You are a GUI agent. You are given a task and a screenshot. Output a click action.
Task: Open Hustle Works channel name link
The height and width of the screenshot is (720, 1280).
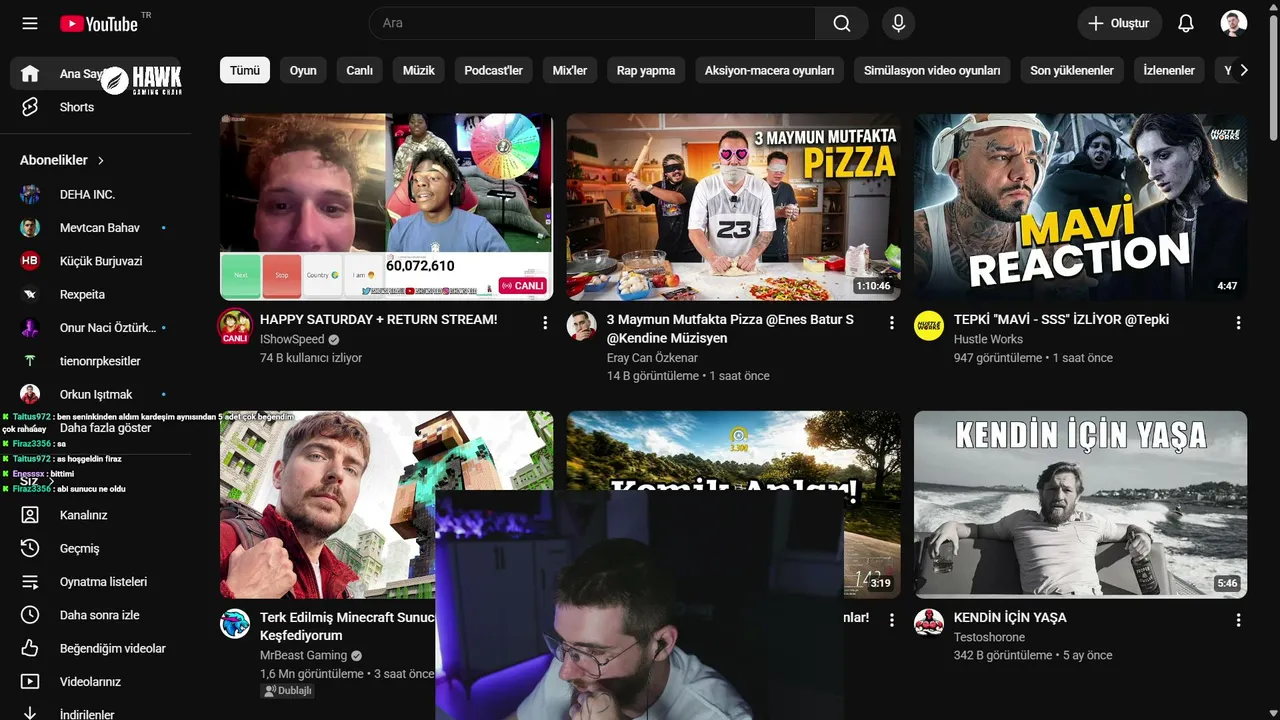click(988, 340)
